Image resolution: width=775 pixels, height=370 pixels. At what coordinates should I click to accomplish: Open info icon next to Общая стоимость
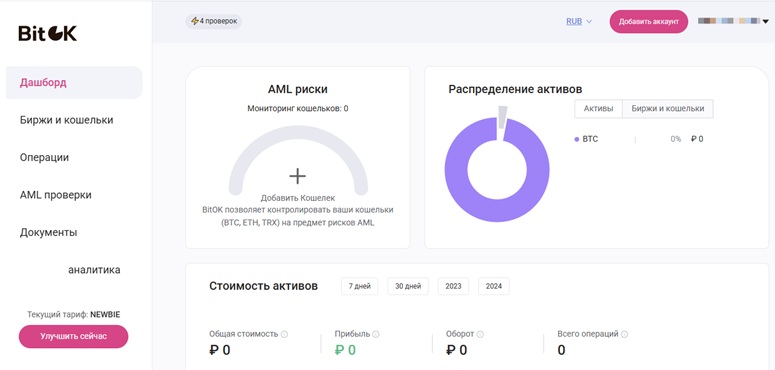pyautogui.click(x=284, y=334)
